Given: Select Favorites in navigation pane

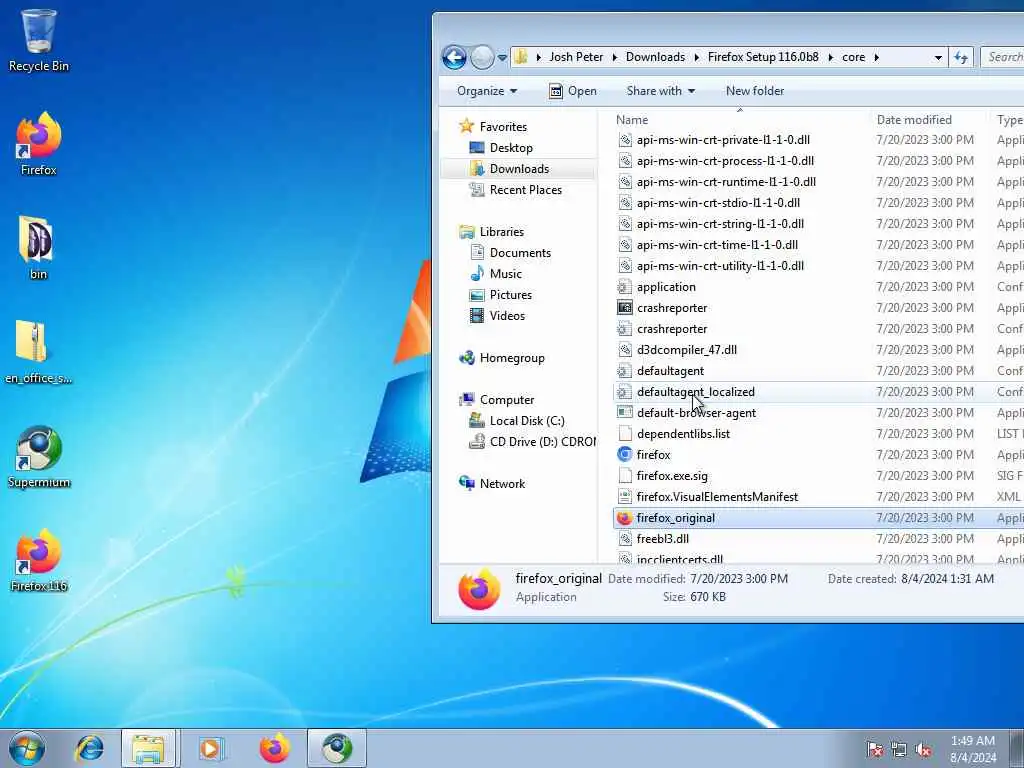Looking at the screenshot, I should tap(503, 127).
